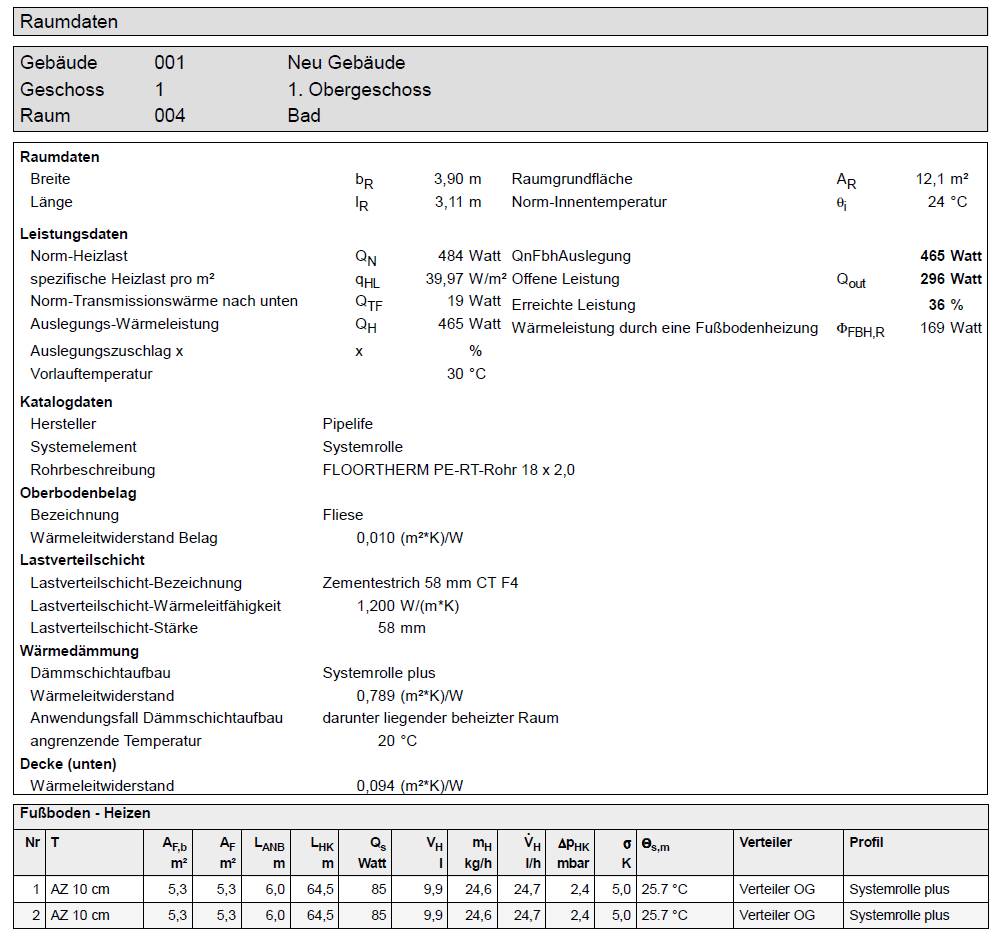Click the room number '004'
This screenshot has width=1003, height=947.
point(170,116)
